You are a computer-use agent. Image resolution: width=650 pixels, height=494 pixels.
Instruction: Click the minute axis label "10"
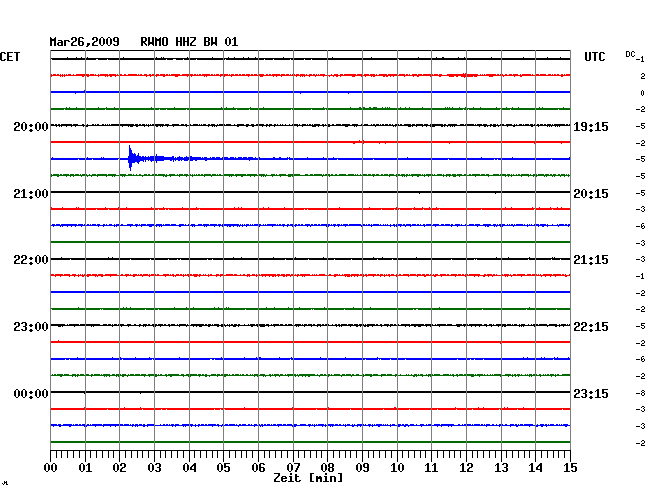397,468
